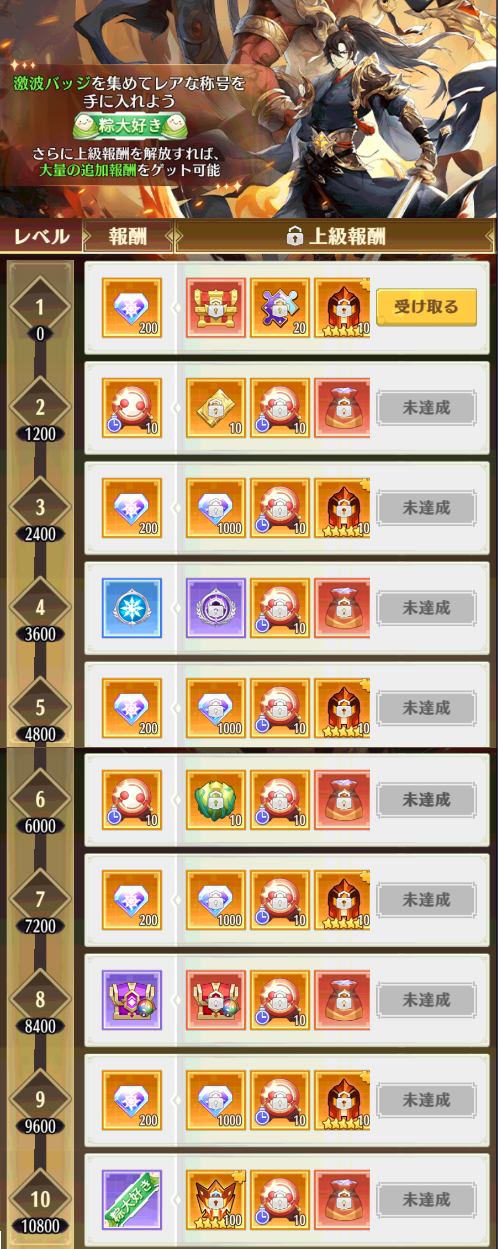
Task: Select level 2 red orb timer reward
Action: click(132, 406)
